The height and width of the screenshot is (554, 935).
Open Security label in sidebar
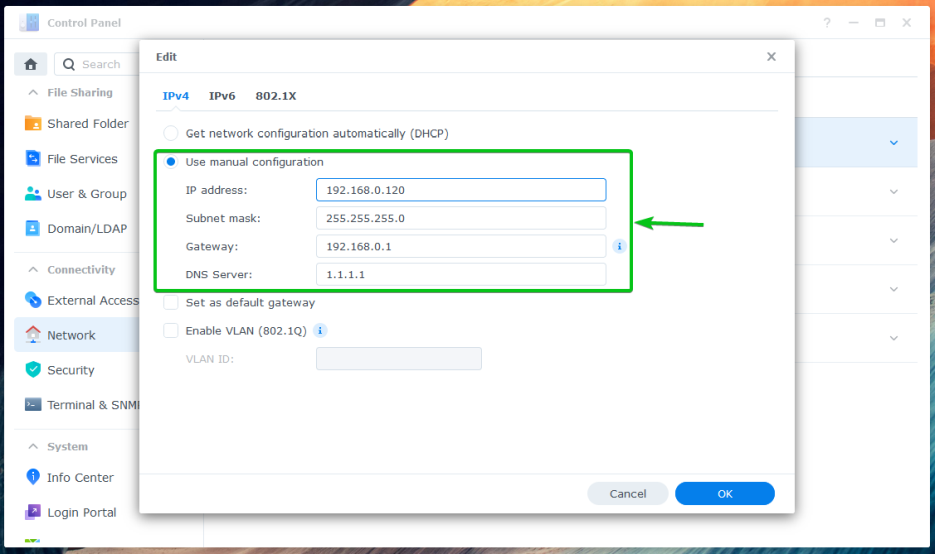pos(70,370)
